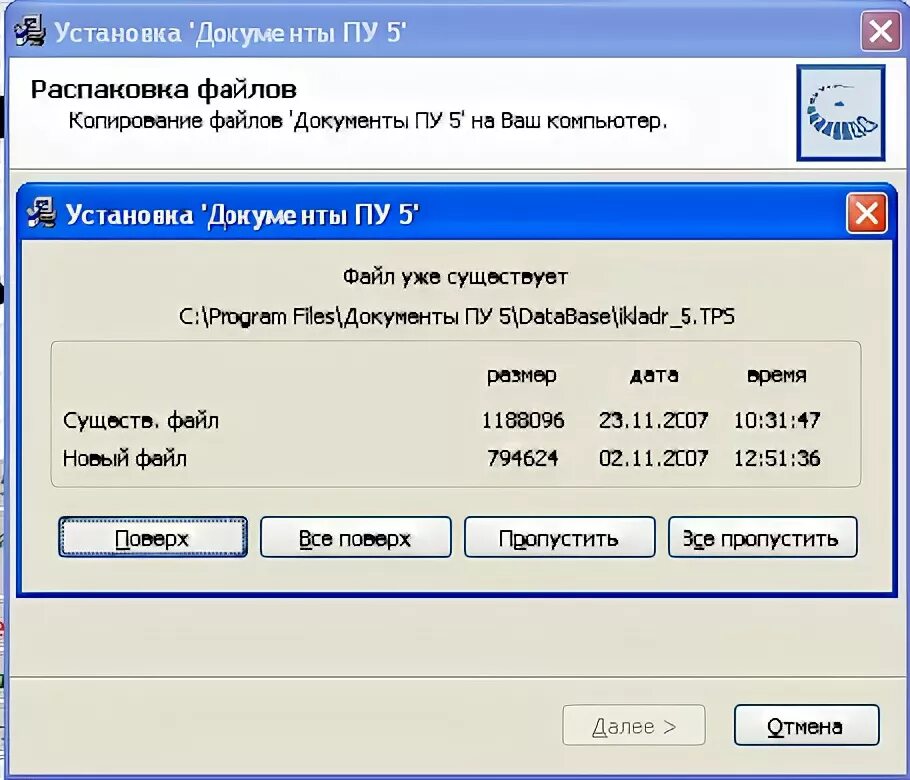Click the 'Новый файл' row label

click(x=125, y=458)
